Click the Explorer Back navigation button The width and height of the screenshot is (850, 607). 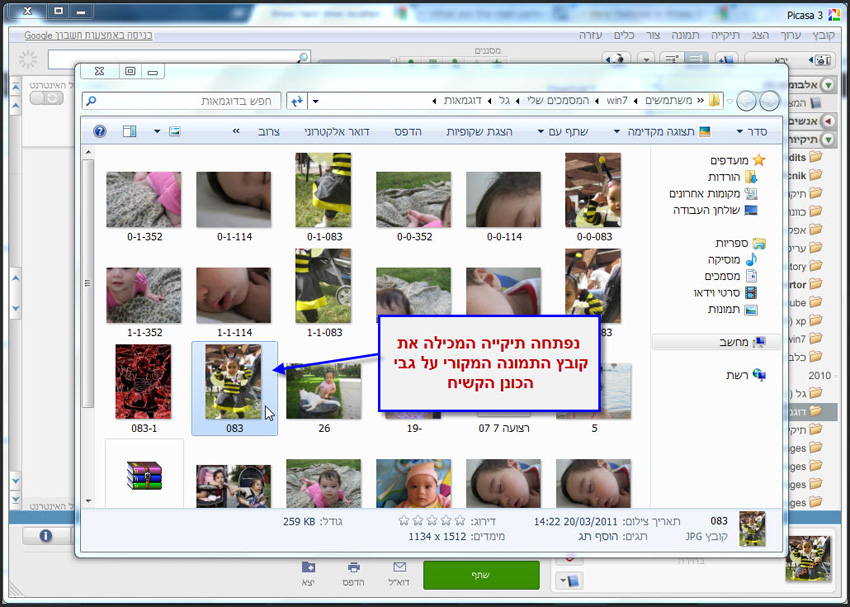click(769, 101)
